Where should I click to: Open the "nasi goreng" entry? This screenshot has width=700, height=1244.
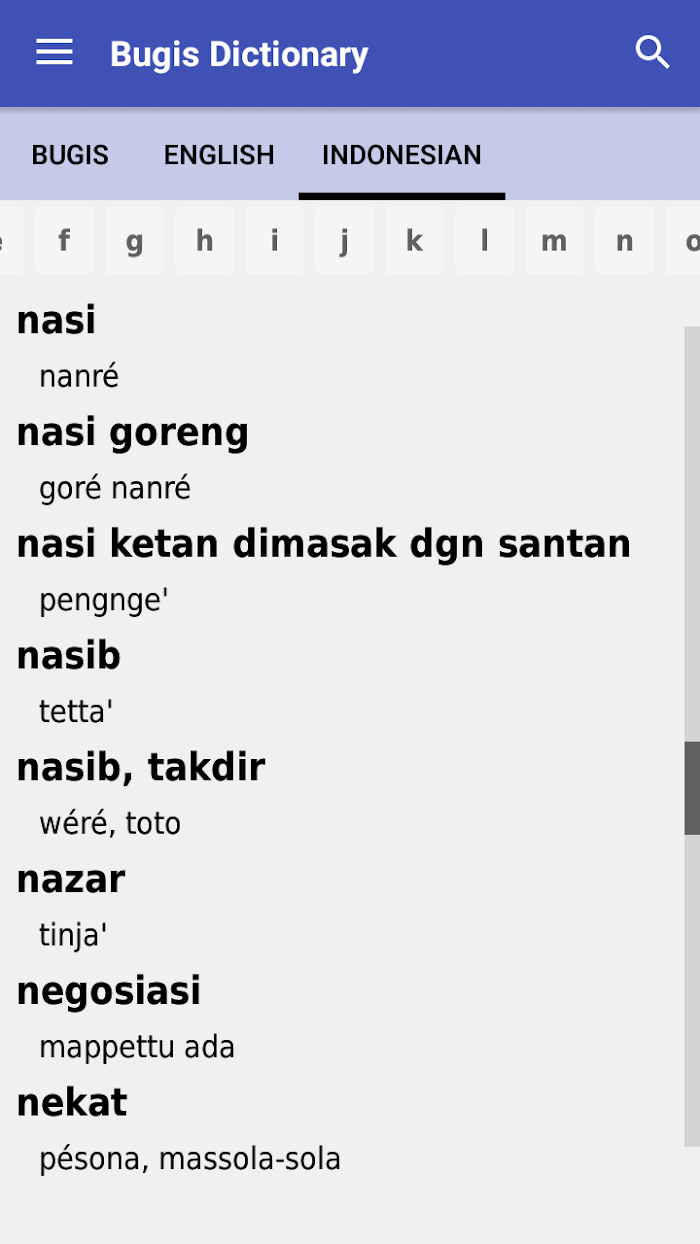coord(133,434)
